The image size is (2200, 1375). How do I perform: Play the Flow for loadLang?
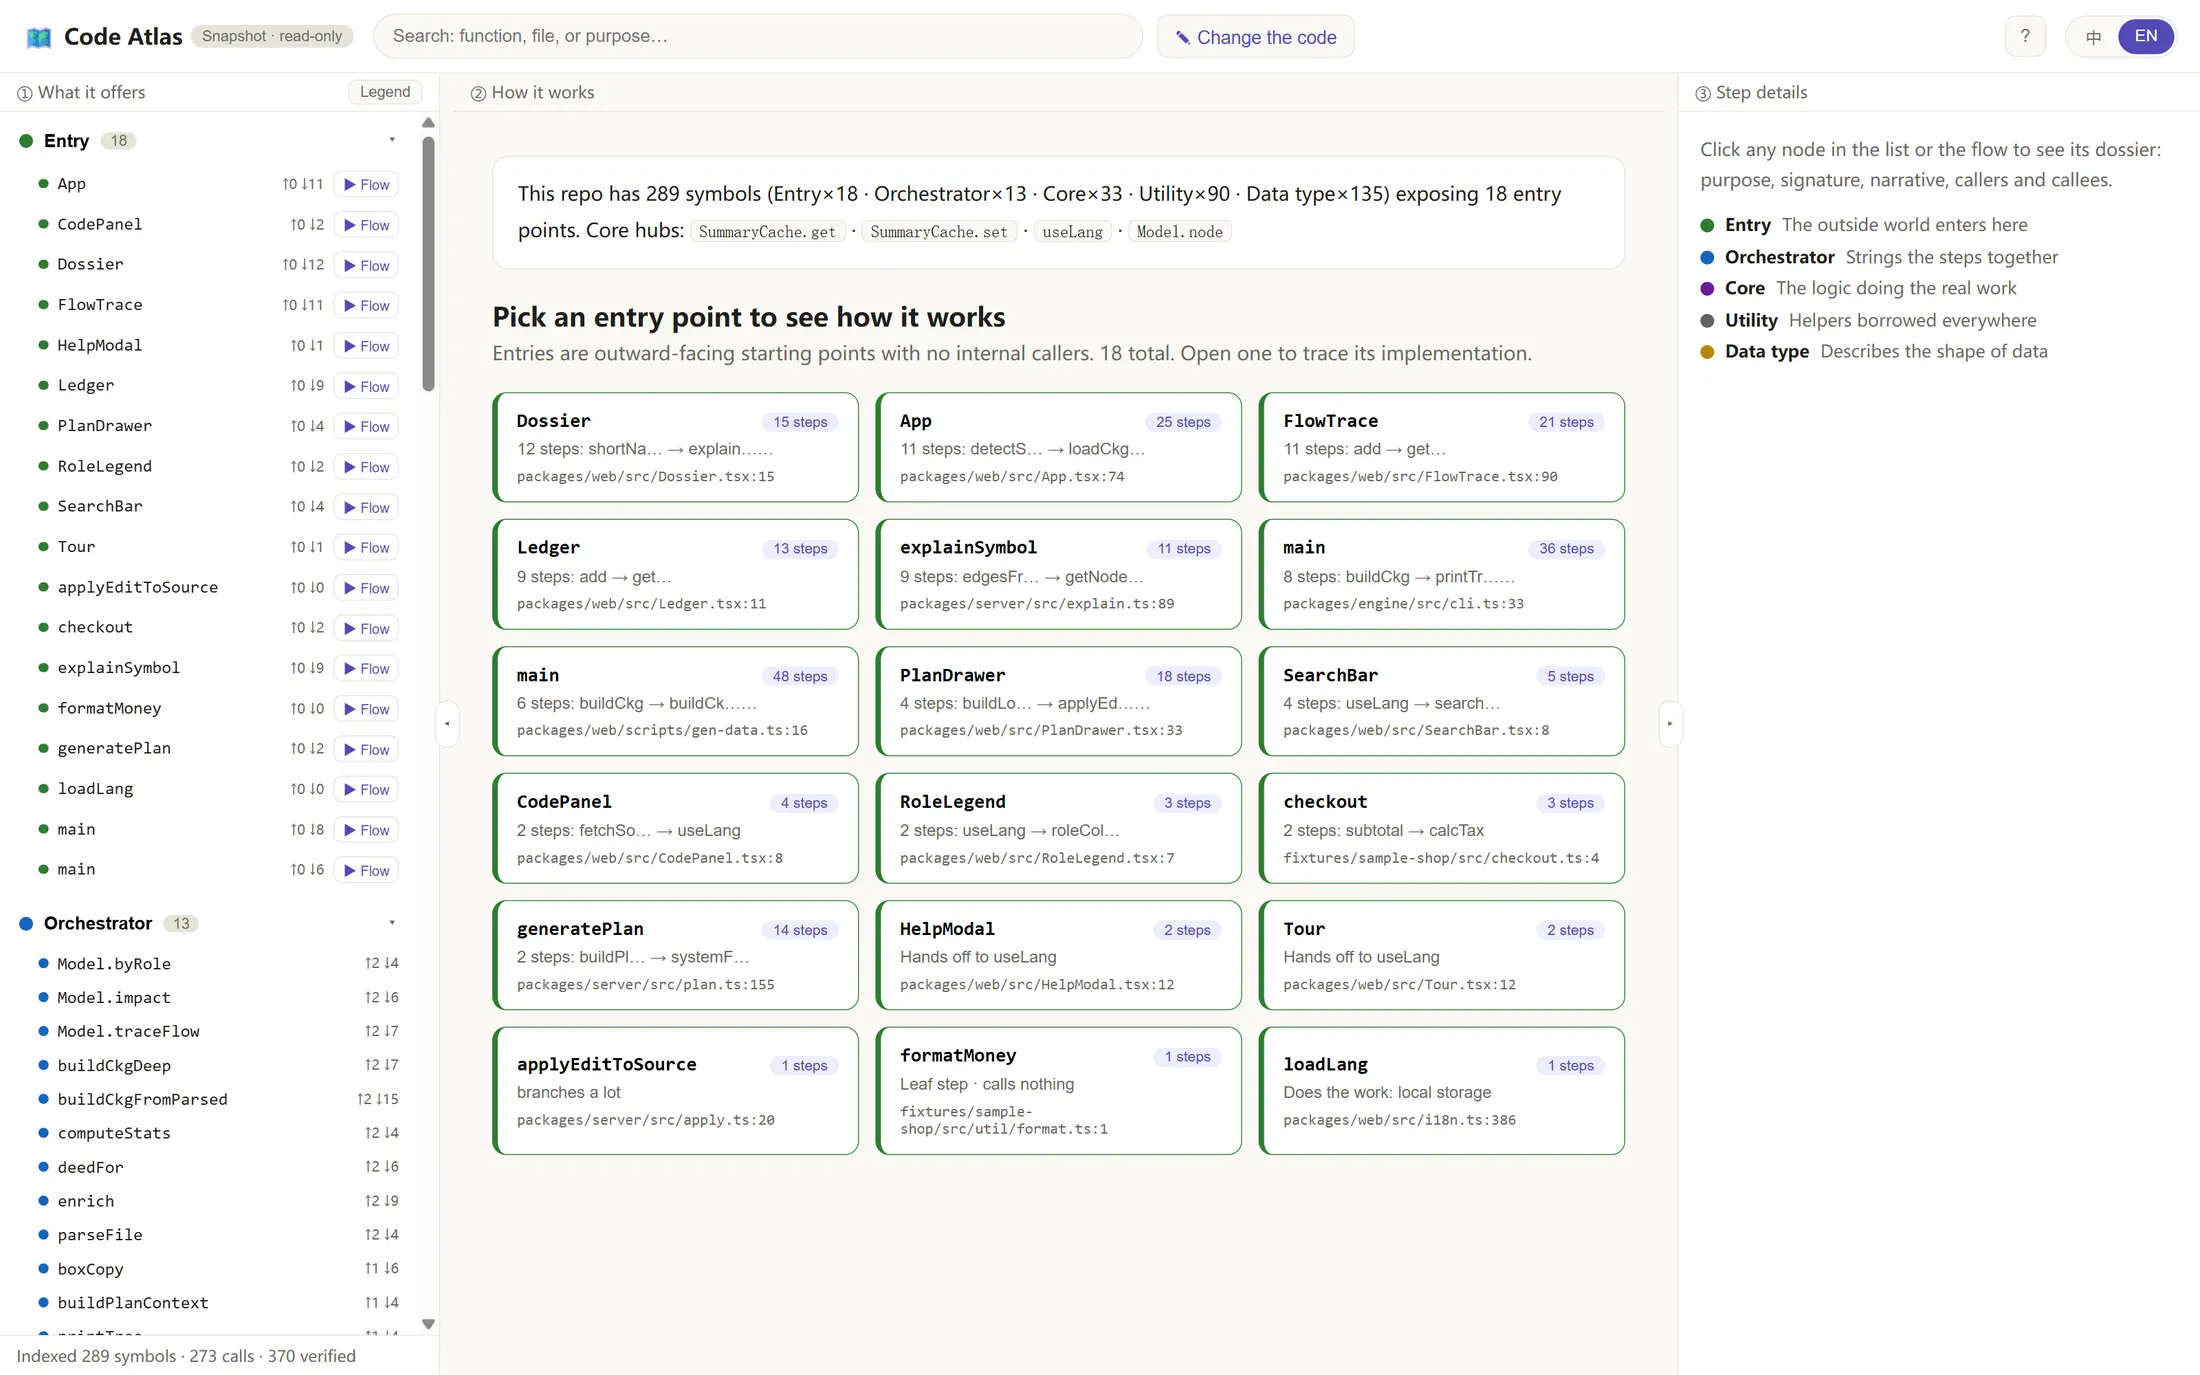click(366, 789)
